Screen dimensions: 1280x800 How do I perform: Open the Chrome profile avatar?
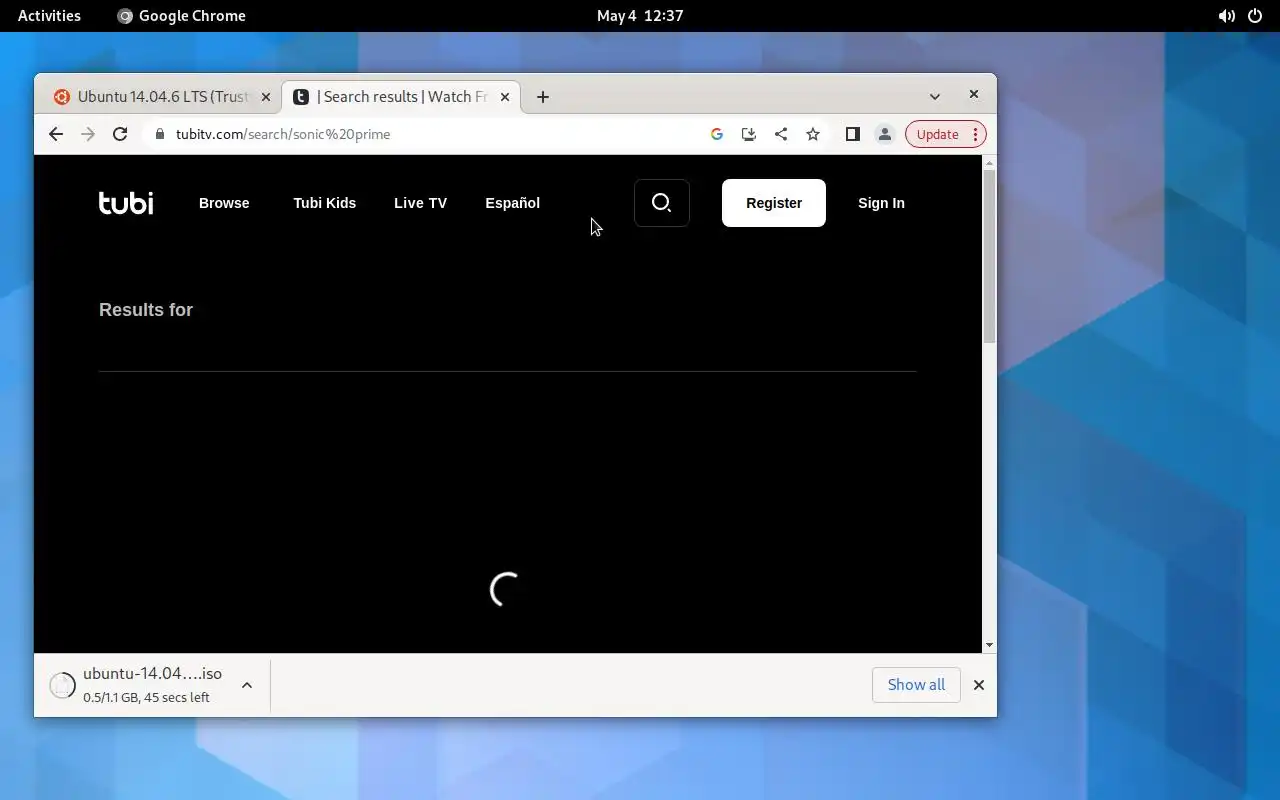point(885,134)
